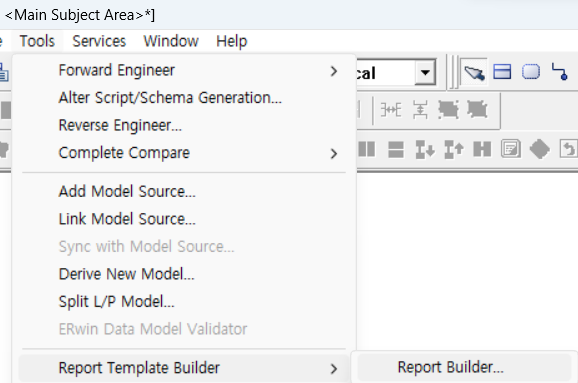Open the Window menu
Viewport: 578px width, 383px height.
pos(171,41)
